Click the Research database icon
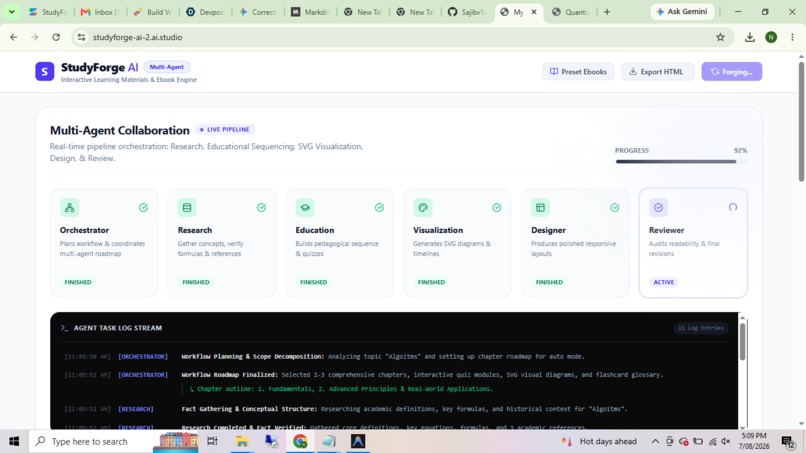 click(x=187, y=208)
